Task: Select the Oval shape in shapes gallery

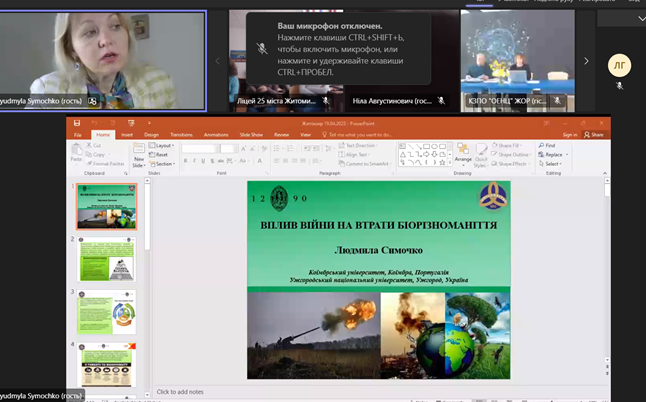Action: click(x=435, y=146)
